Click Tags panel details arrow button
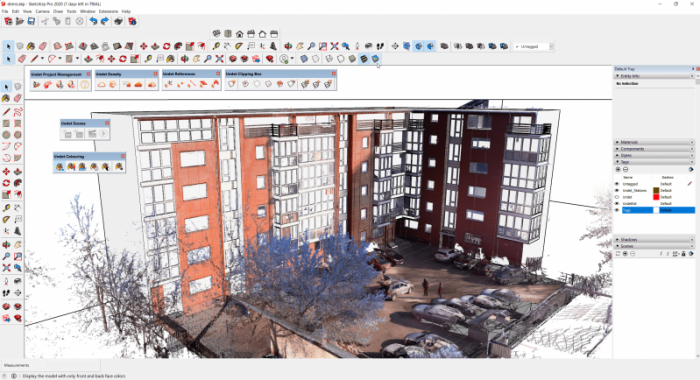Image resolution: width=700 pixels, height=380 pixels. (x=691, y=169)
